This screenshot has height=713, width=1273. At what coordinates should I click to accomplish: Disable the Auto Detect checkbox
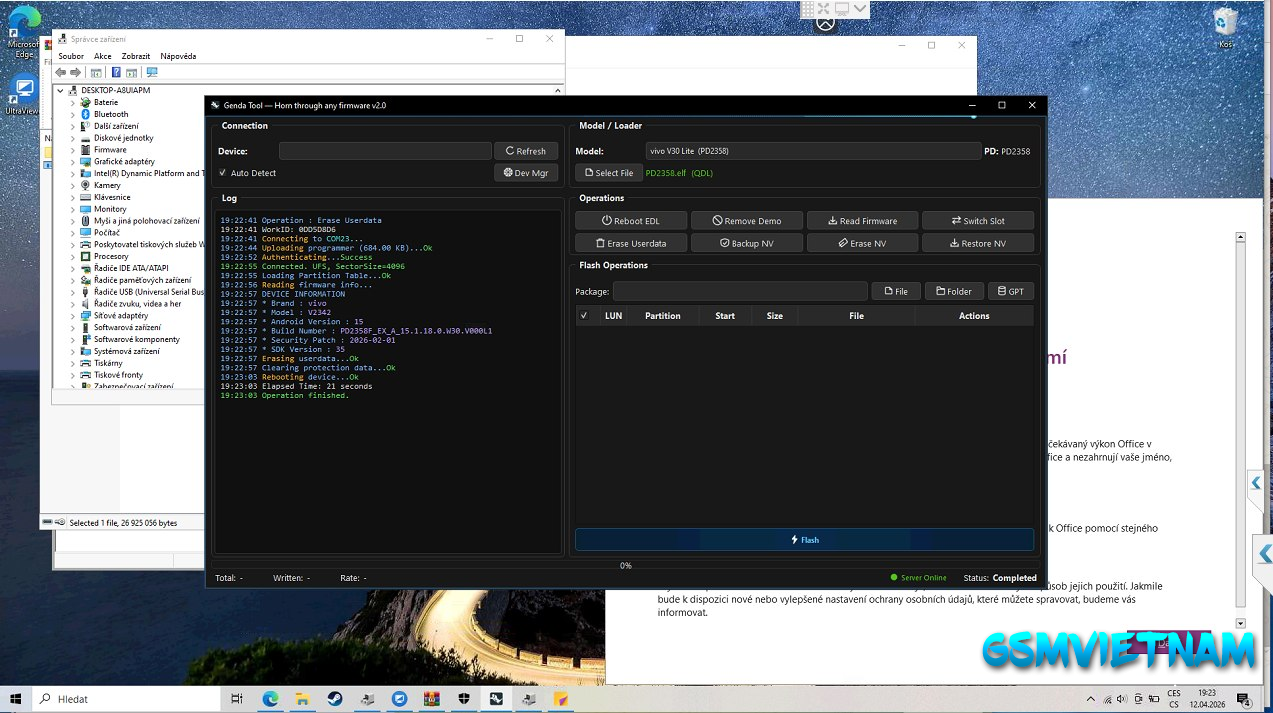coord(223,173)
